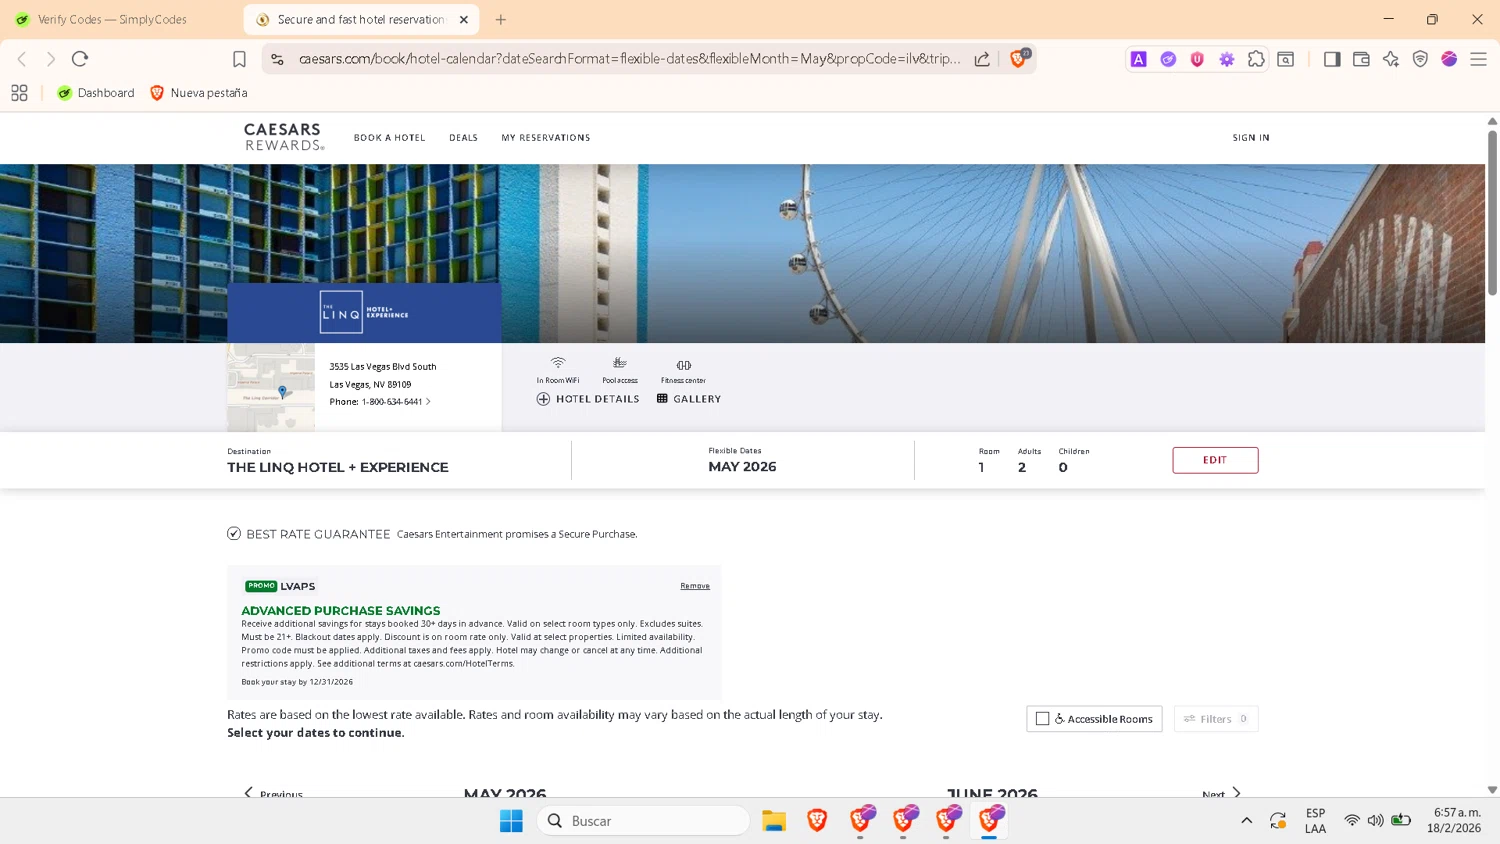Open the Windows Start menu
The height and width of the screenshot is (844, 1500).
click(x=511, y=821)
